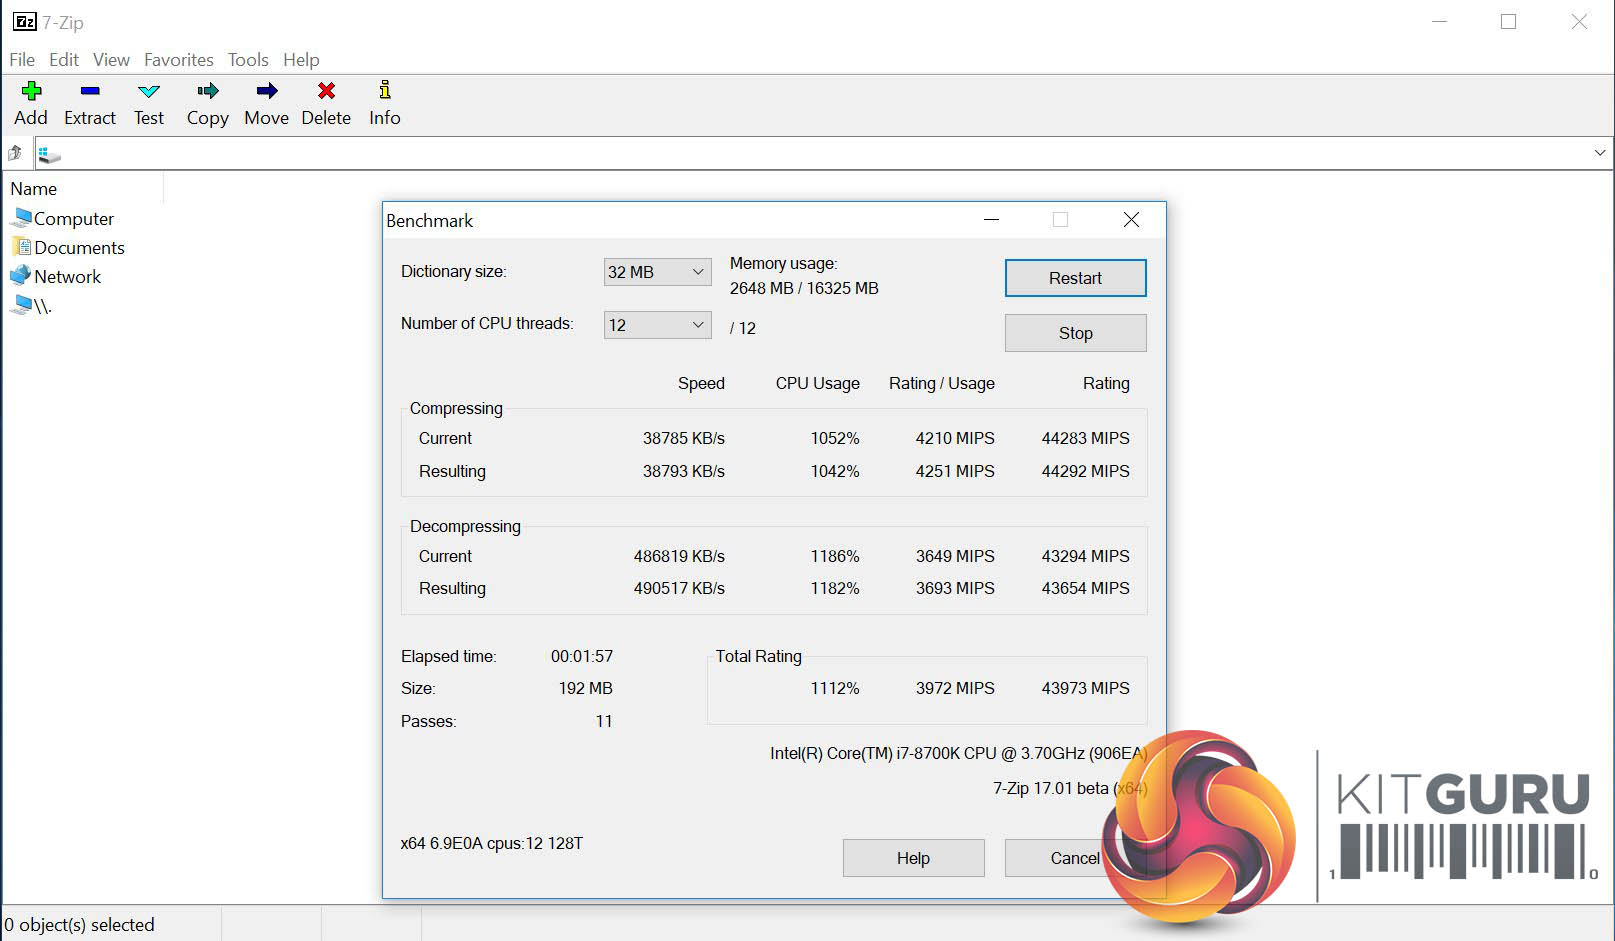Viewport: 1615px width, 941px height.
Task: Expand the address bar path dropdown arrow
Action: [1599, 153]
